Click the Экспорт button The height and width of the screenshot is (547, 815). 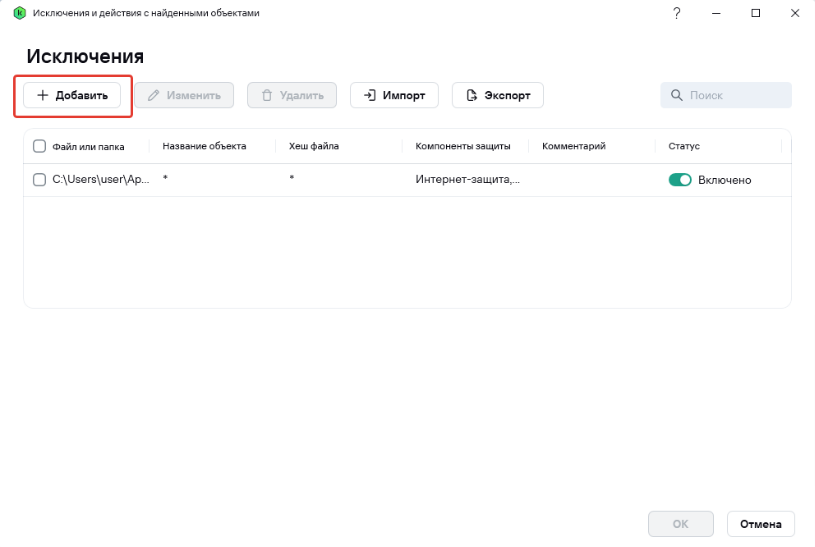click(x=497, y=95)
